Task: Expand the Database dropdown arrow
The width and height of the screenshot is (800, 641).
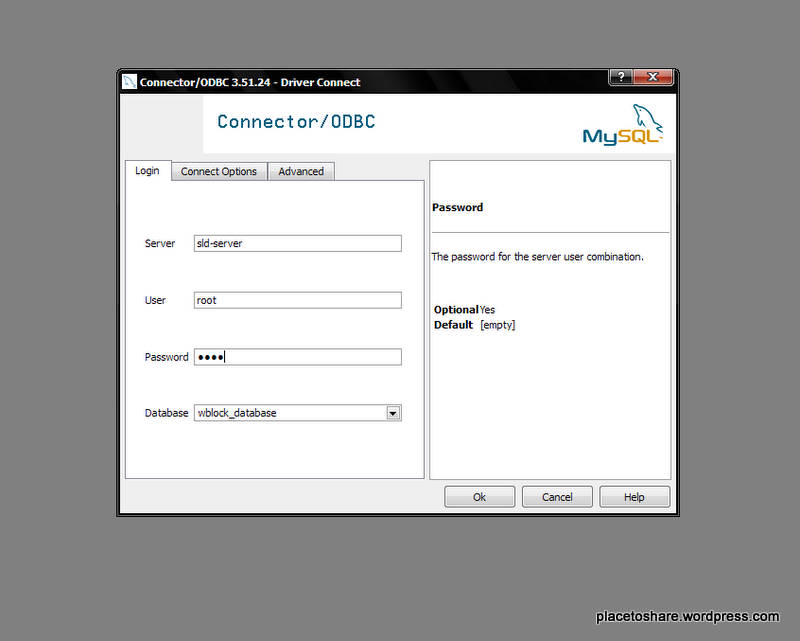Action: (393, 413)
